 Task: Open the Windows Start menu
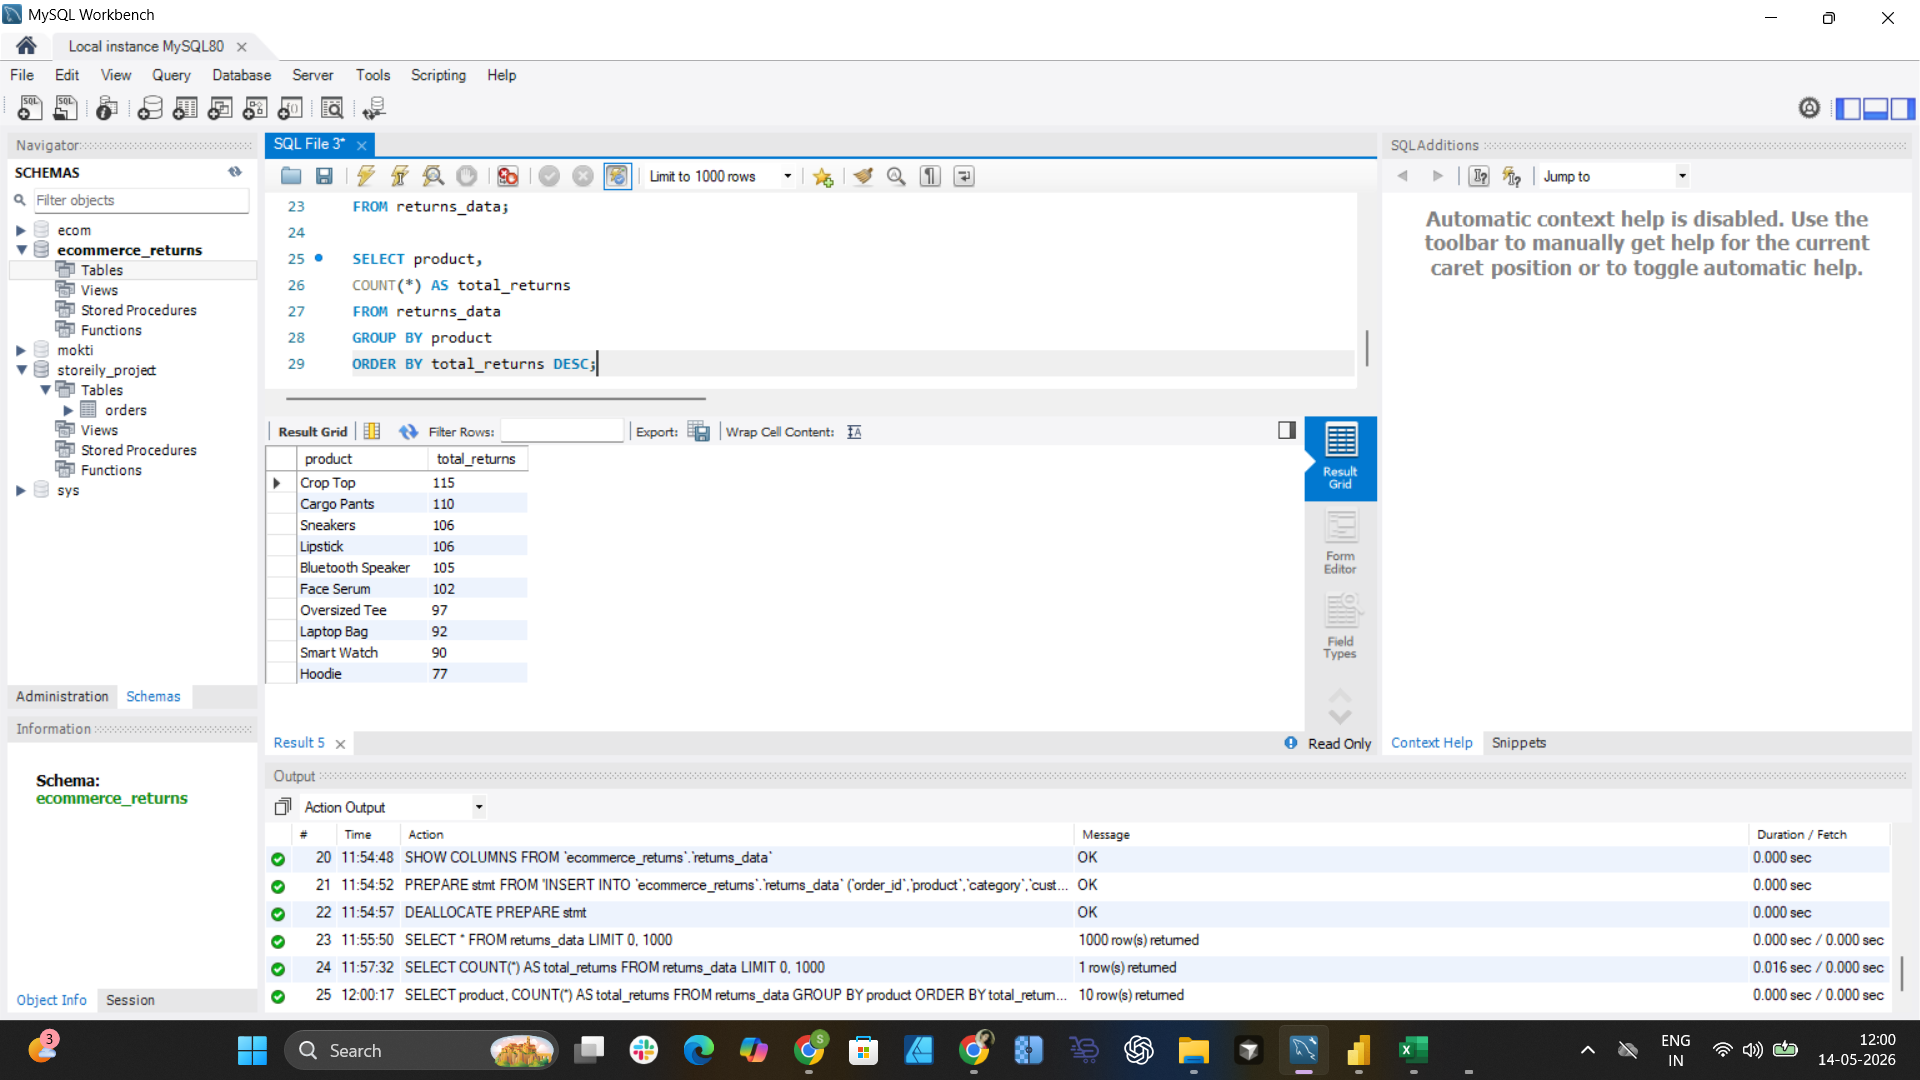252,1050
